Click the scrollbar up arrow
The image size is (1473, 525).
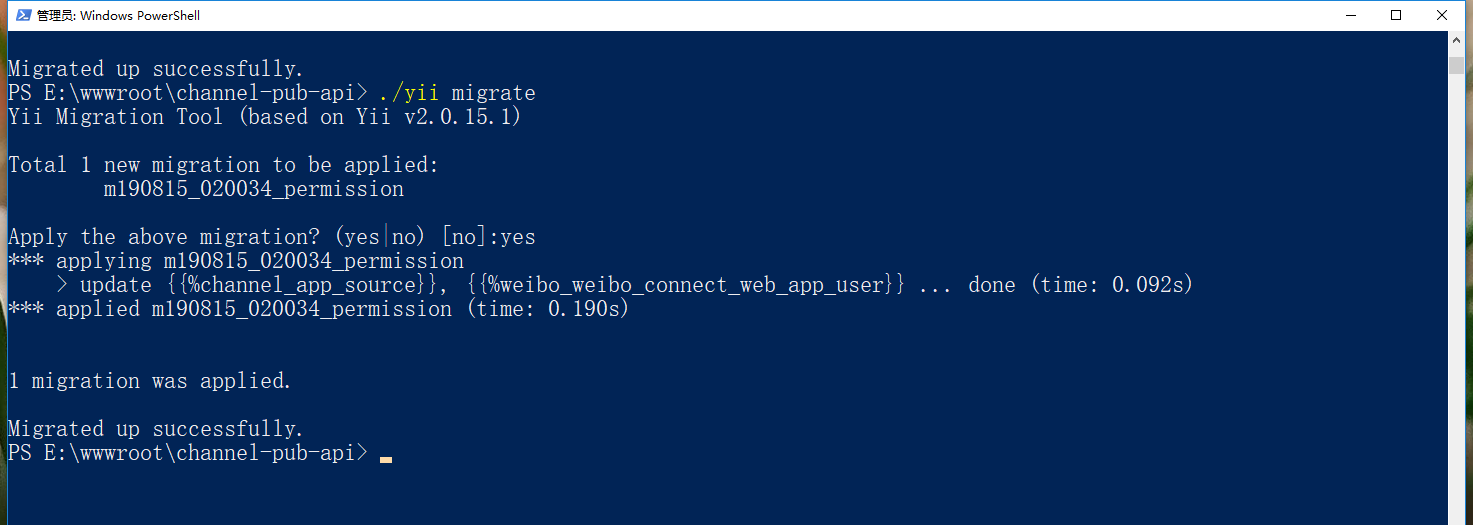pos(1456,42)
